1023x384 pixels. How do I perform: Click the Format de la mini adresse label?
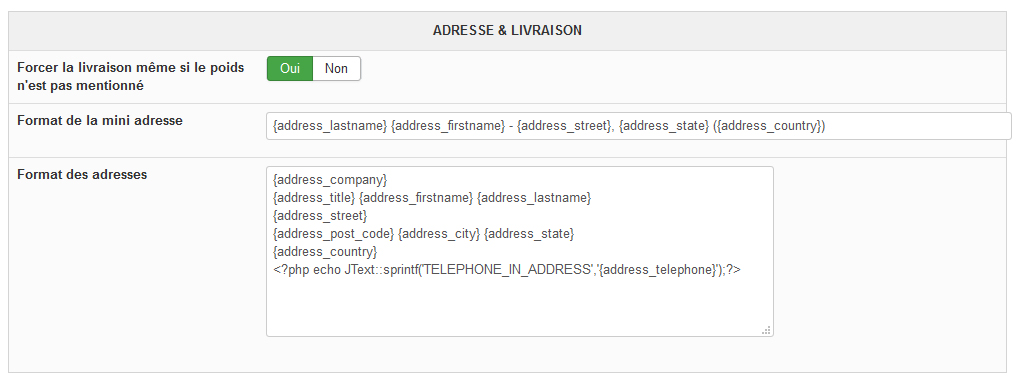(100, 121)
